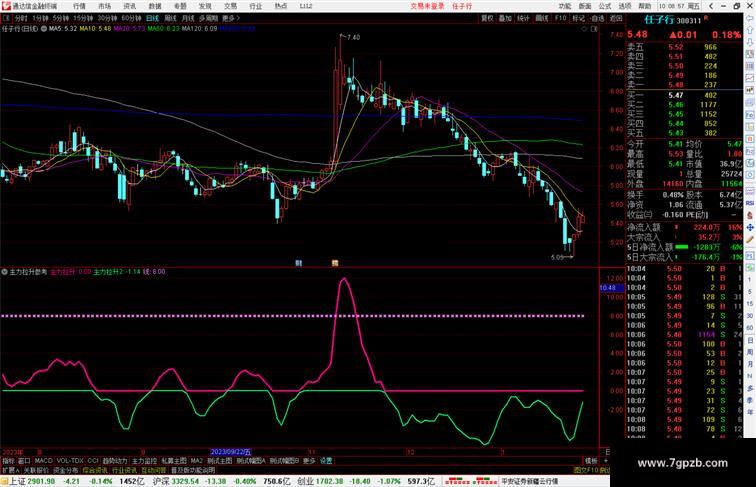Open the 帮助 menu

click(645, 6)
